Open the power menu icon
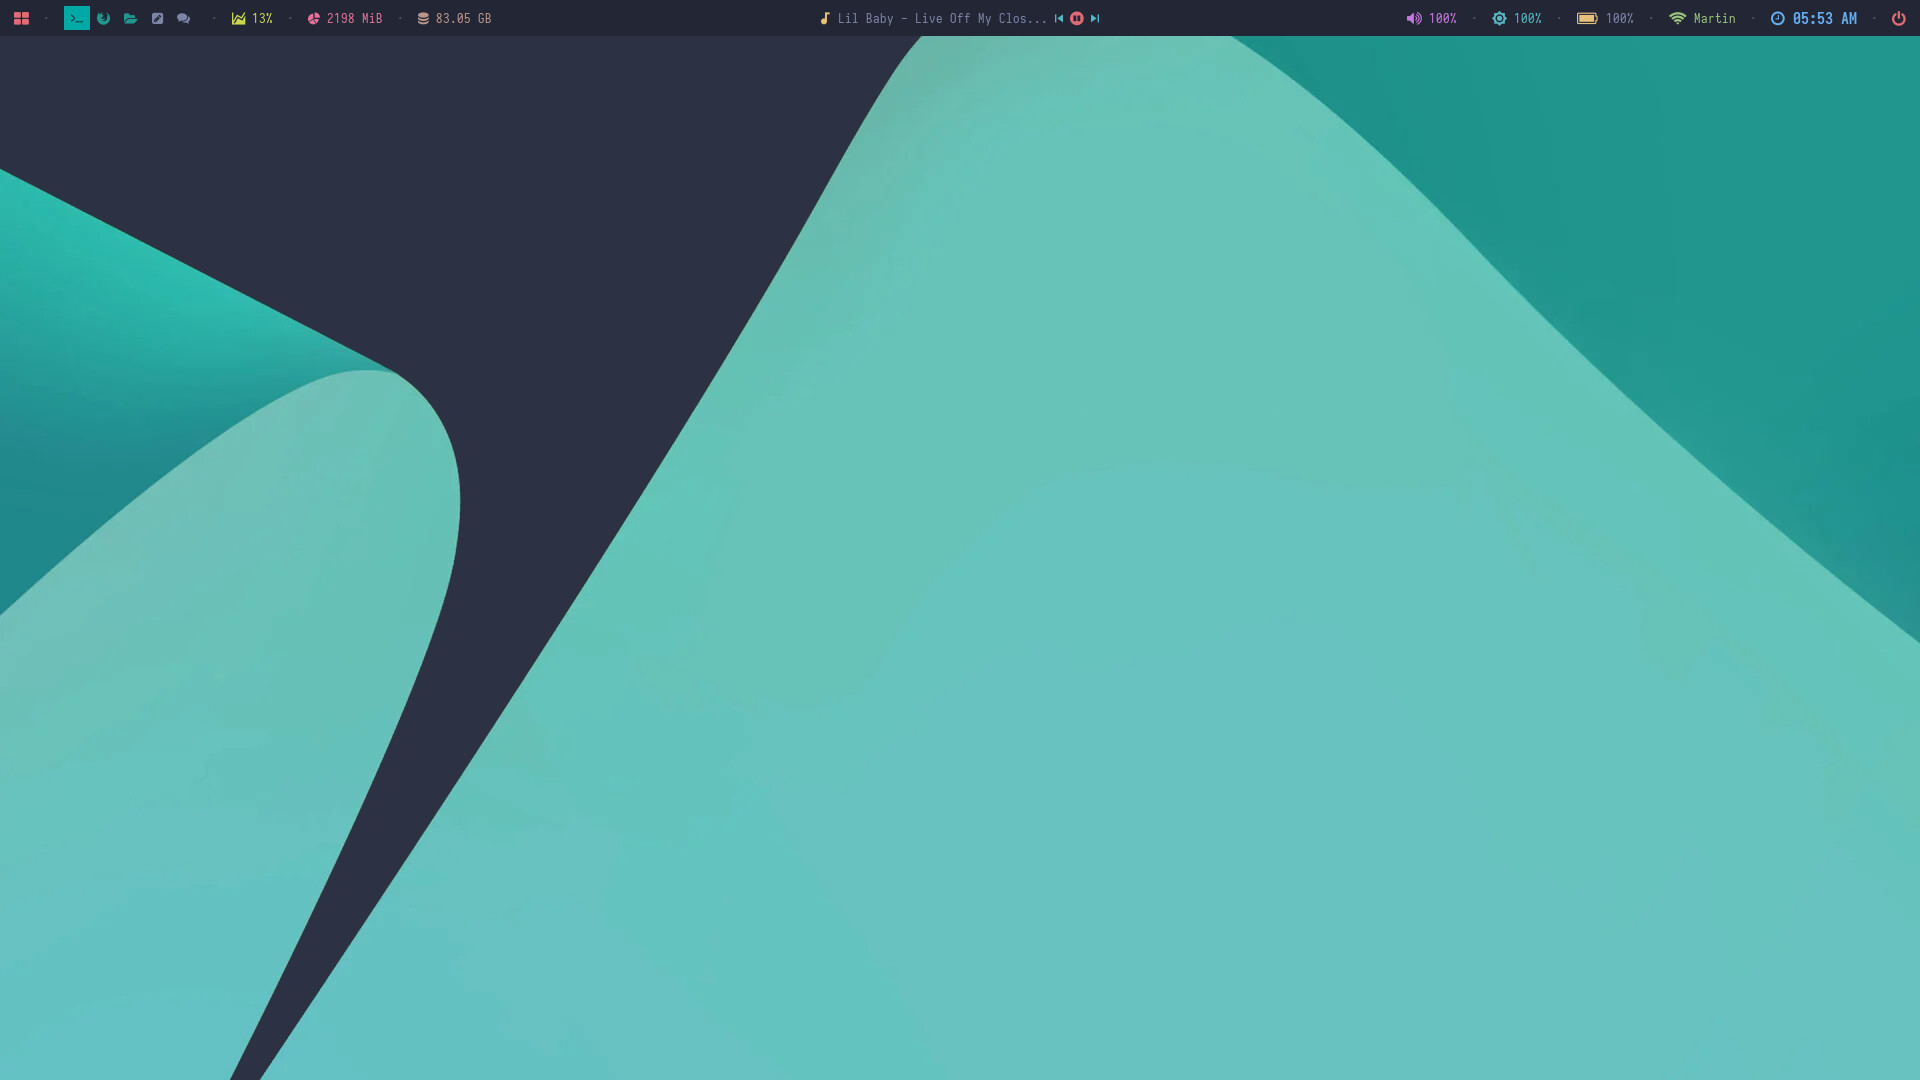The image size is (1920, 1080). click(x=1899, y=18)
